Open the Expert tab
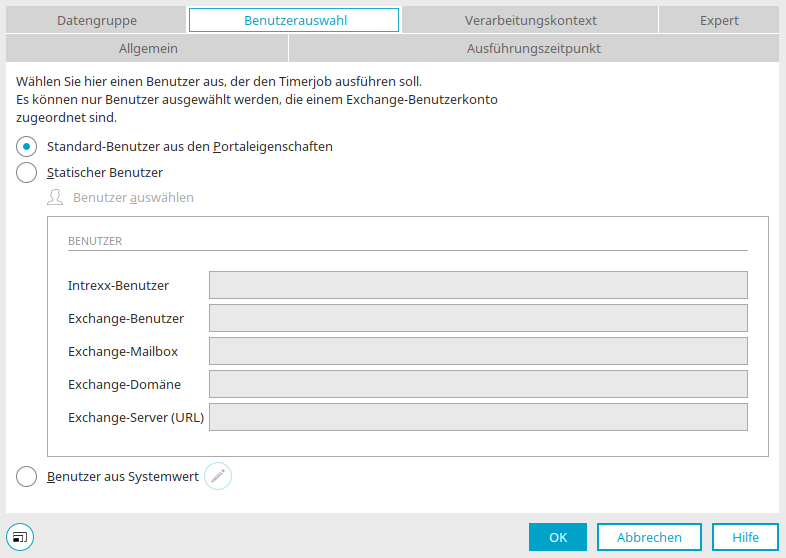The width and height of the screenshot is (786, 558). [719, 20]
